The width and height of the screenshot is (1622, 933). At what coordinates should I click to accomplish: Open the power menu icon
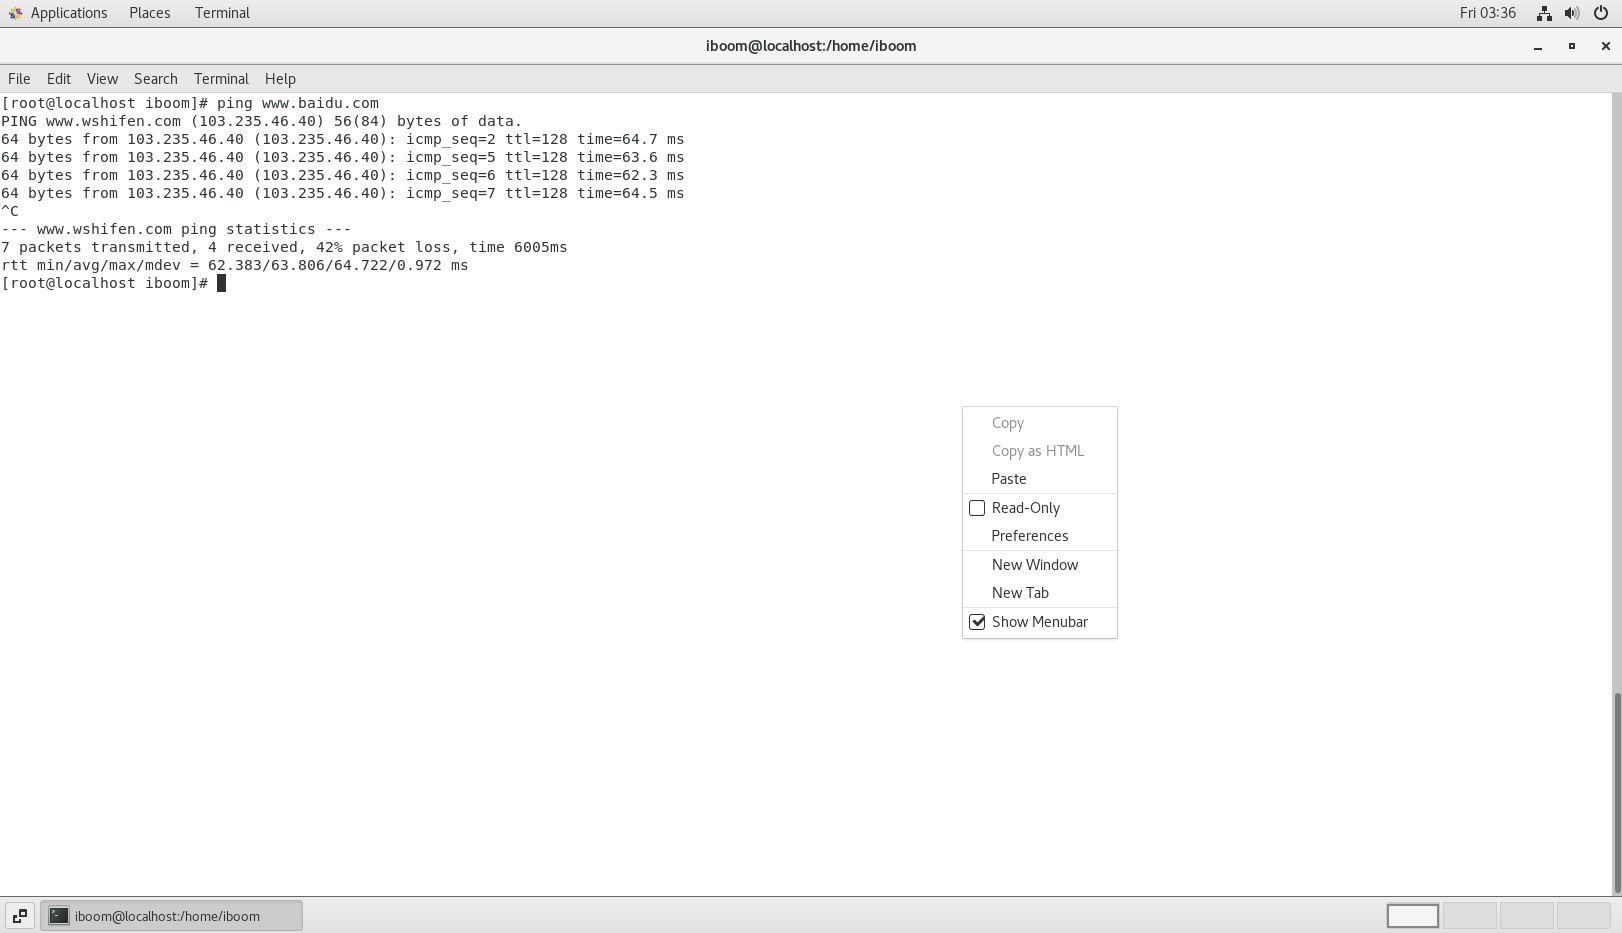pyautogui.click(x=1601, y=13)
